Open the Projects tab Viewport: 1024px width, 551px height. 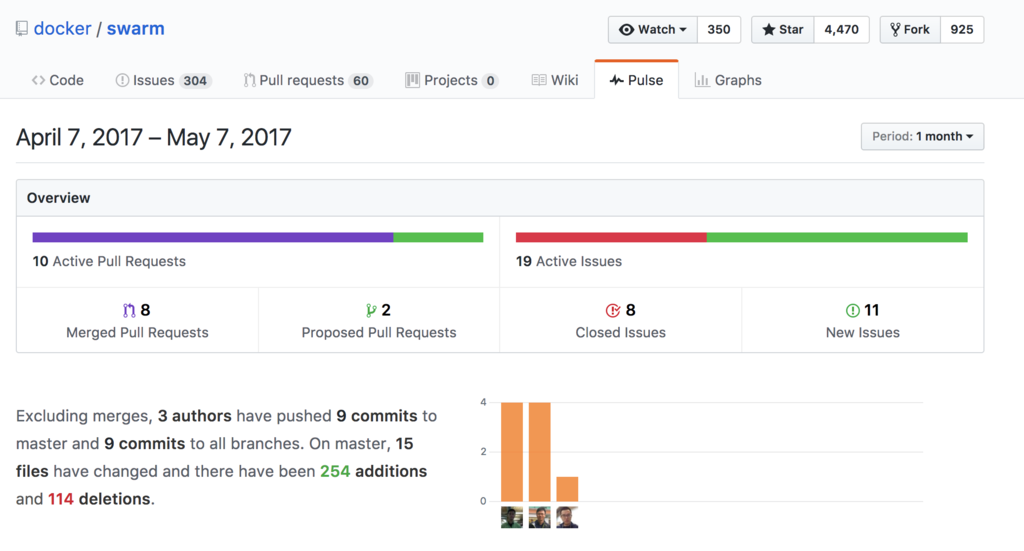coord(451,80)
